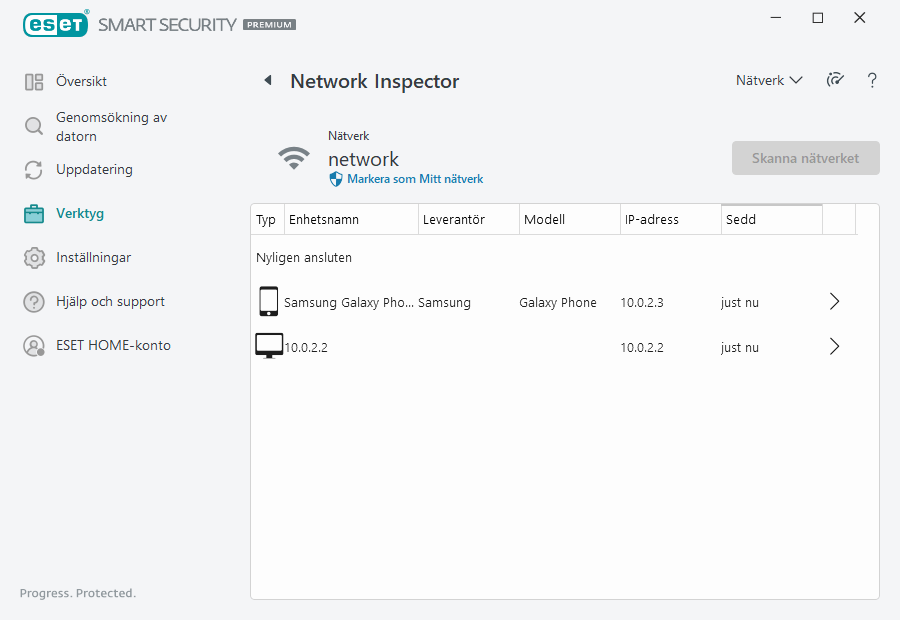Sort by Enhetsnamn column header
Screen dimensions: 900x620
coord(350,220)
